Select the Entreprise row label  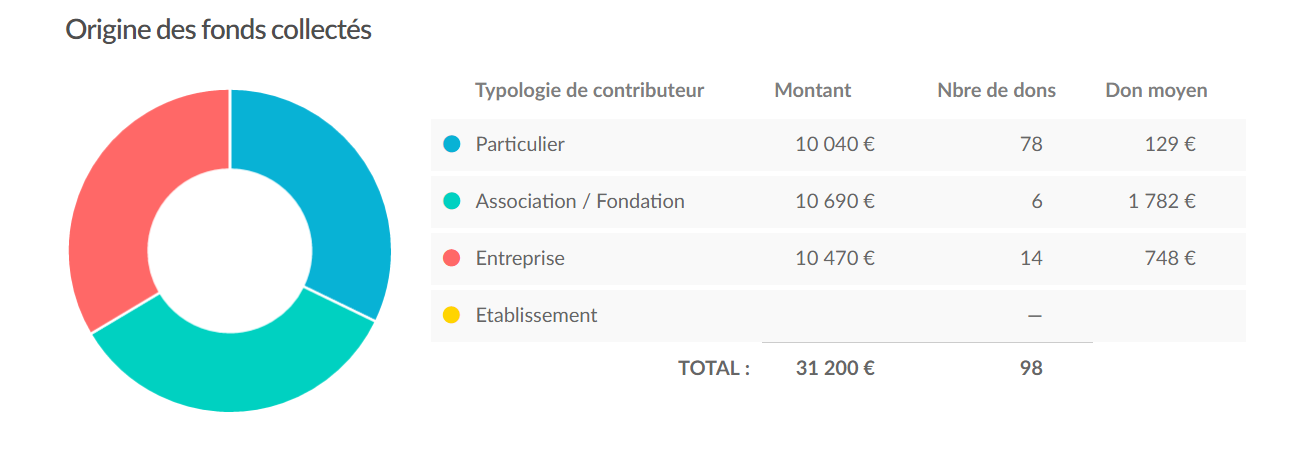coord(520,259)
